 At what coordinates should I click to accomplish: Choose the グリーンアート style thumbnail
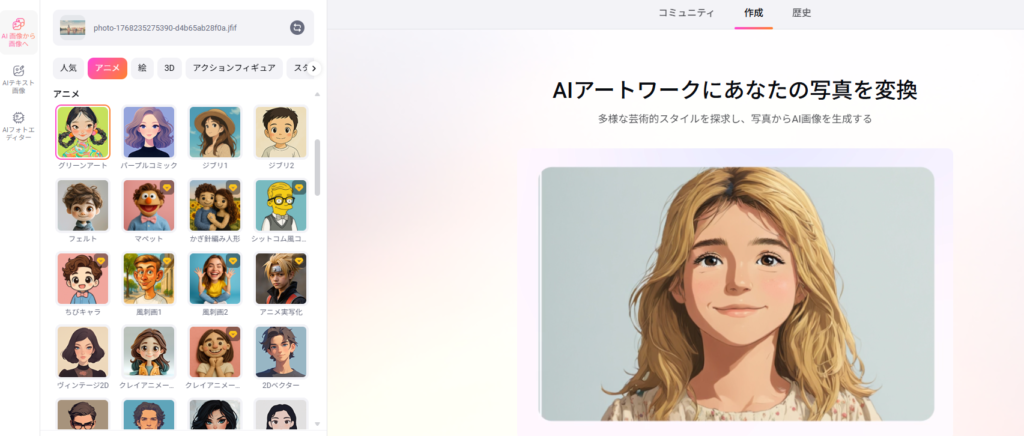pos(83,132)
